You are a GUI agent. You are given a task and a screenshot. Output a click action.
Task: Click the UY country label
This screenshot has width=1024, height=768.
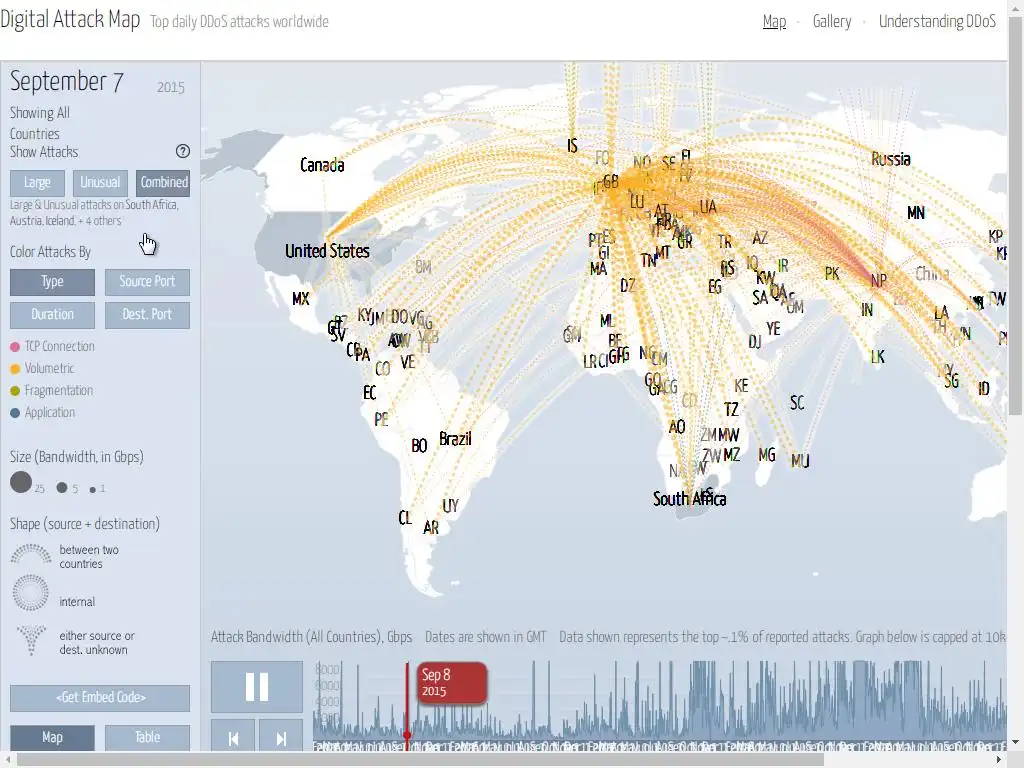click(x=451, y=506)
